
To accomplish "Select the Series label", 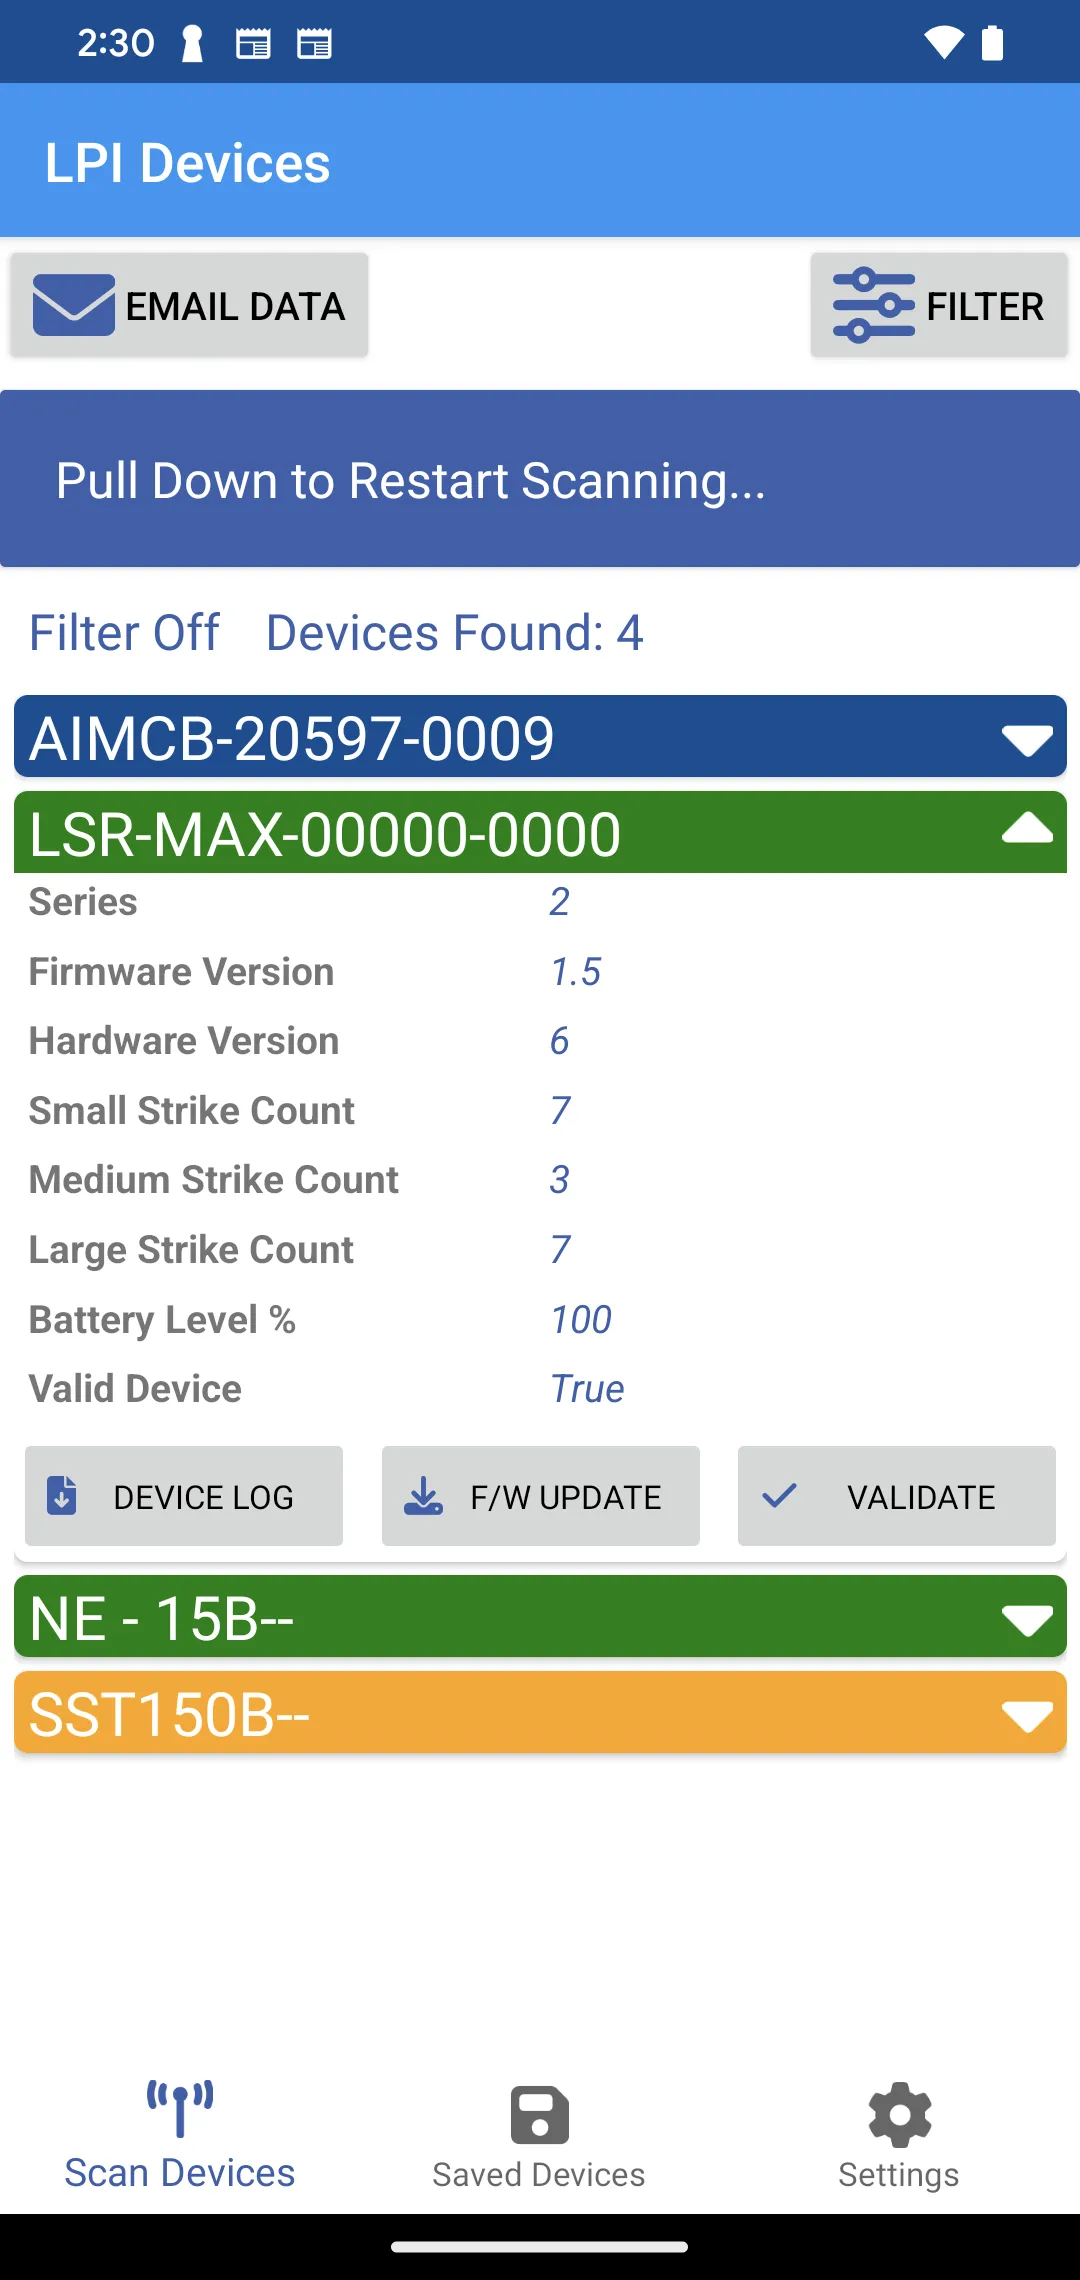I will (83, 902).
